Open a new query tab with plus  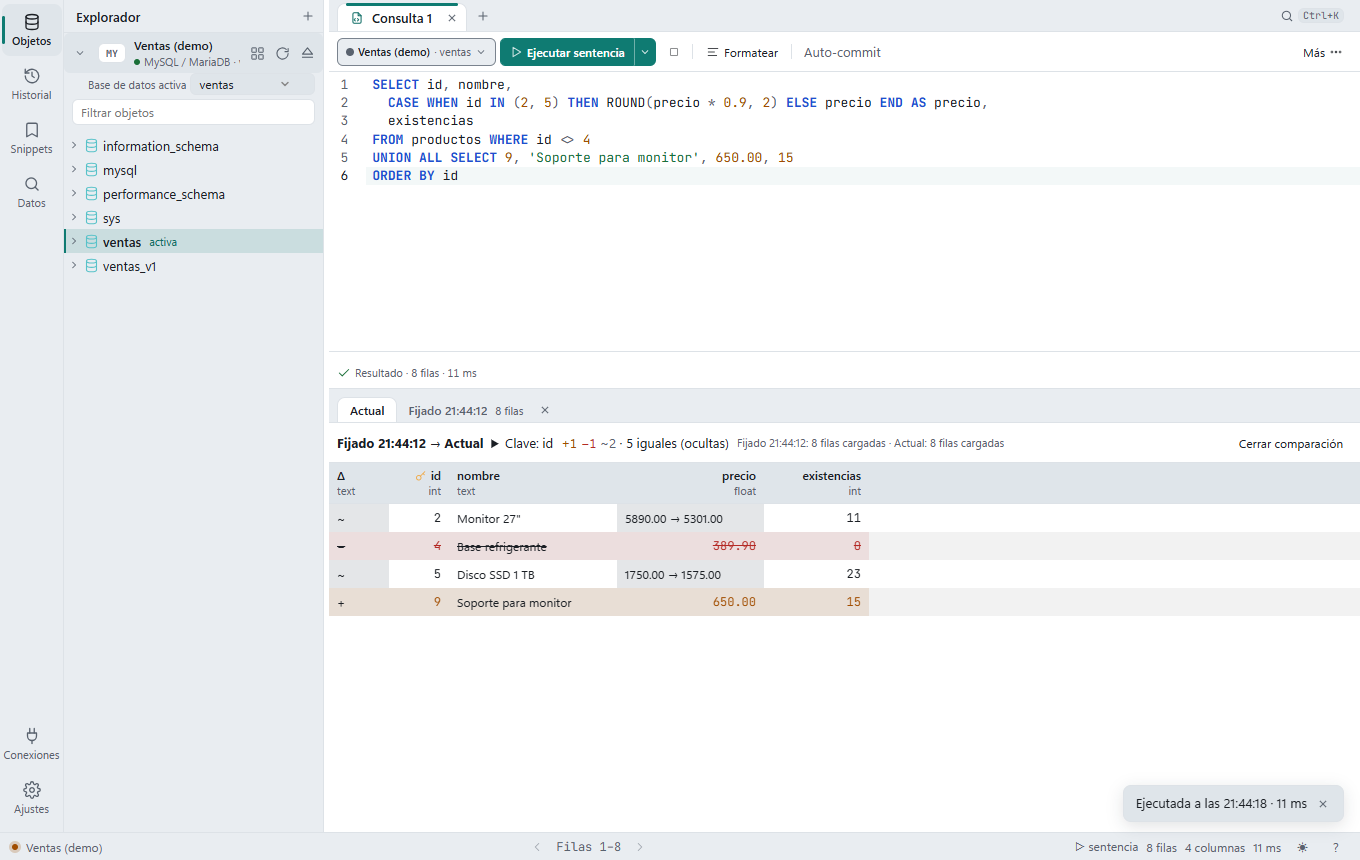[x=483, y=17]
